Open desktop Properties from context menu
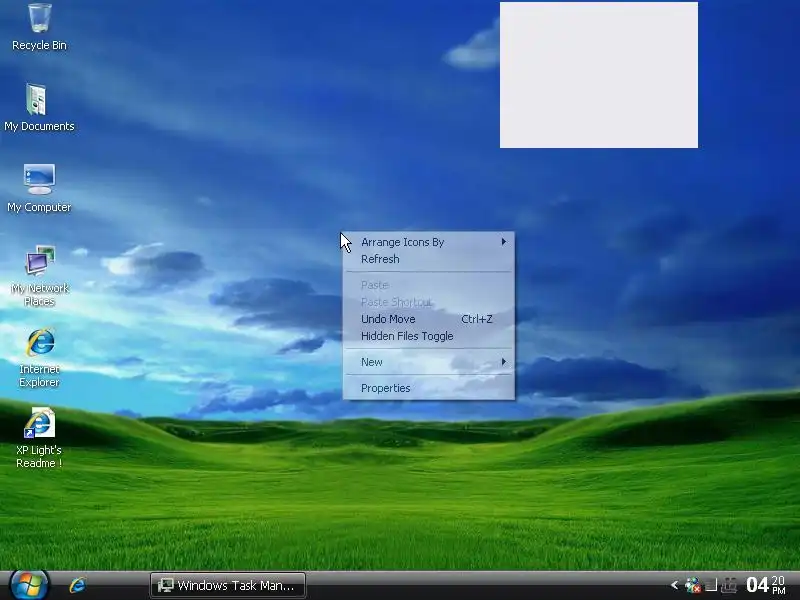The image size is (800, 600). coord(429,388)
